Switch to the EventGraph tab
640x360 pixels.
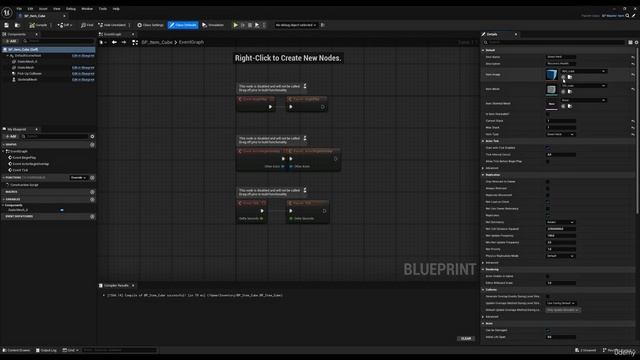click(x=113, y=34)
